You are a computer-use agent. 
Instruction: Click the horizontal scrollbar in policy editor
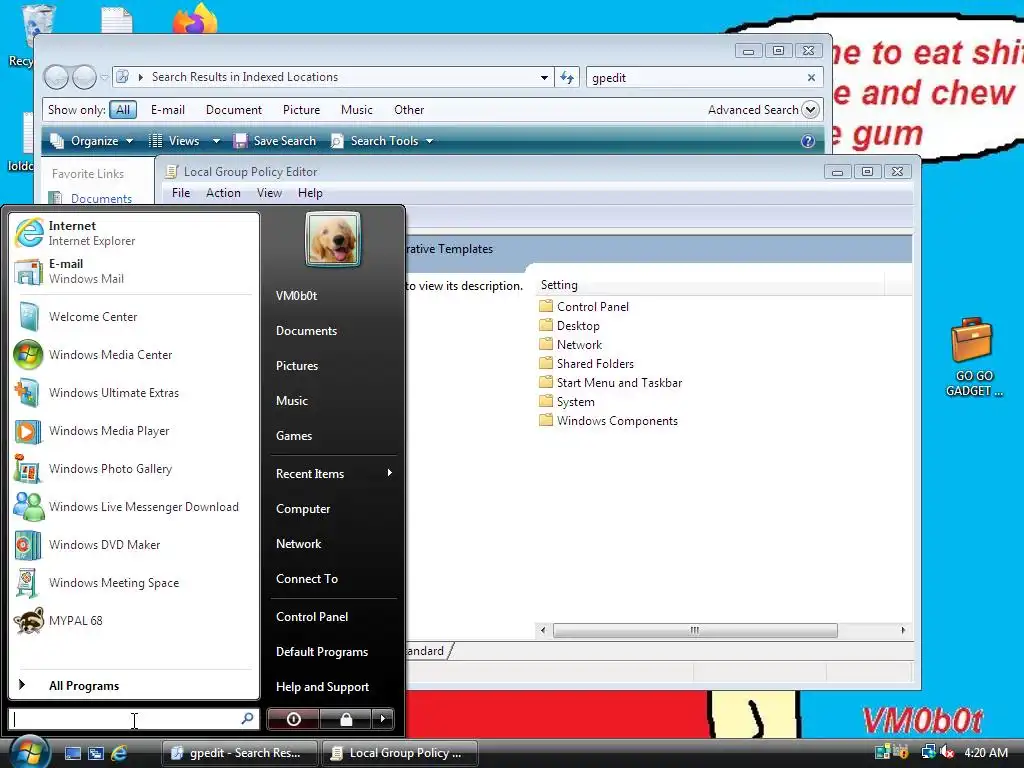(x=695, y=630)
